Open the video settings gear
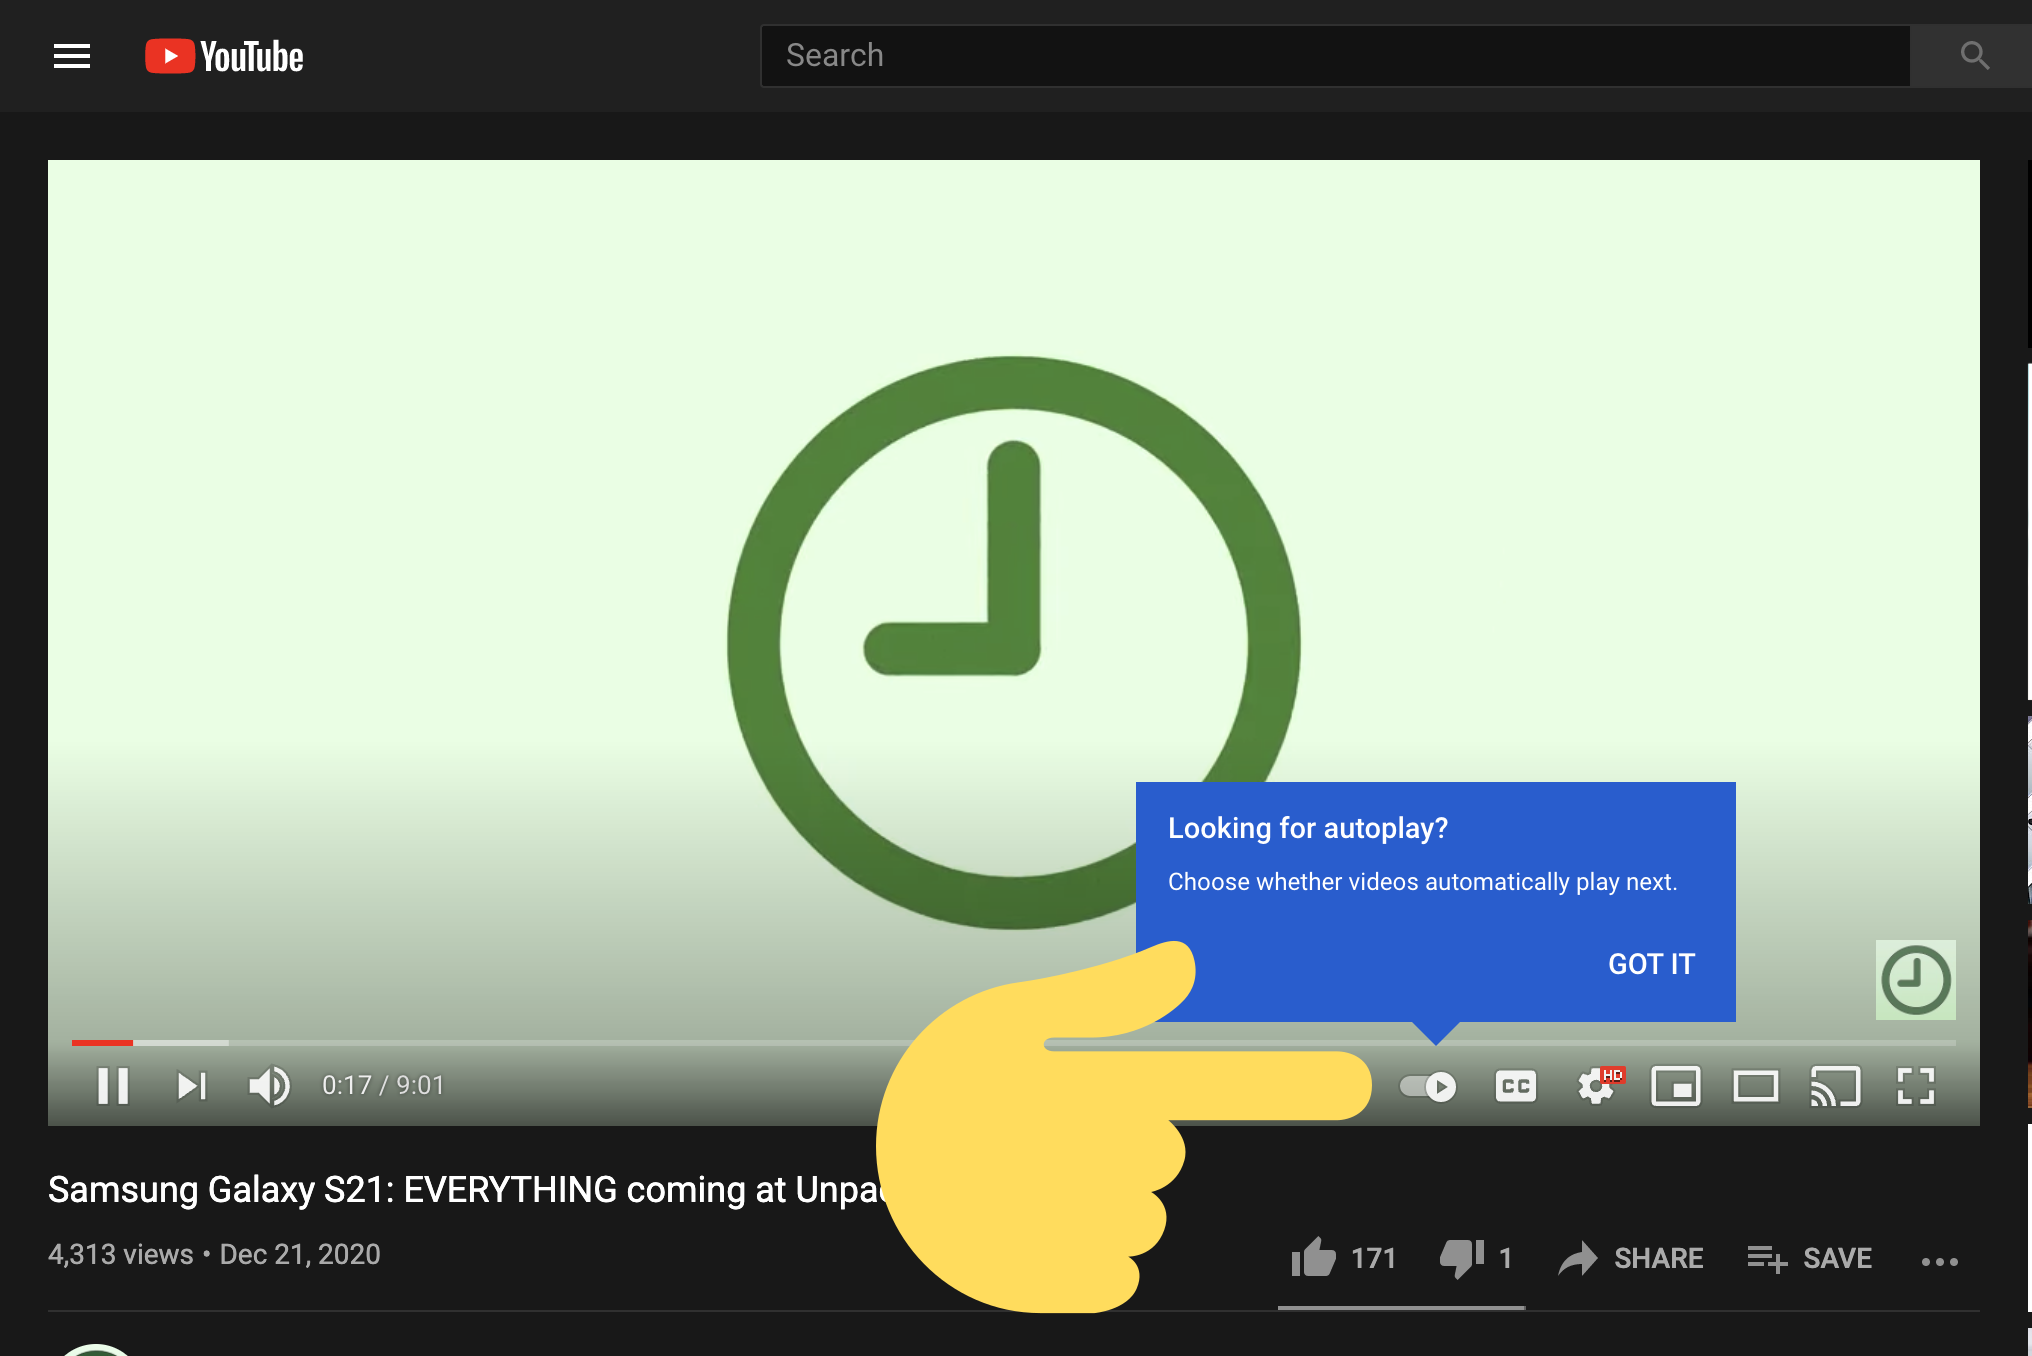Image resolution: width=2032 pixels, height=1356 pixels. tap(1595, 1086)
